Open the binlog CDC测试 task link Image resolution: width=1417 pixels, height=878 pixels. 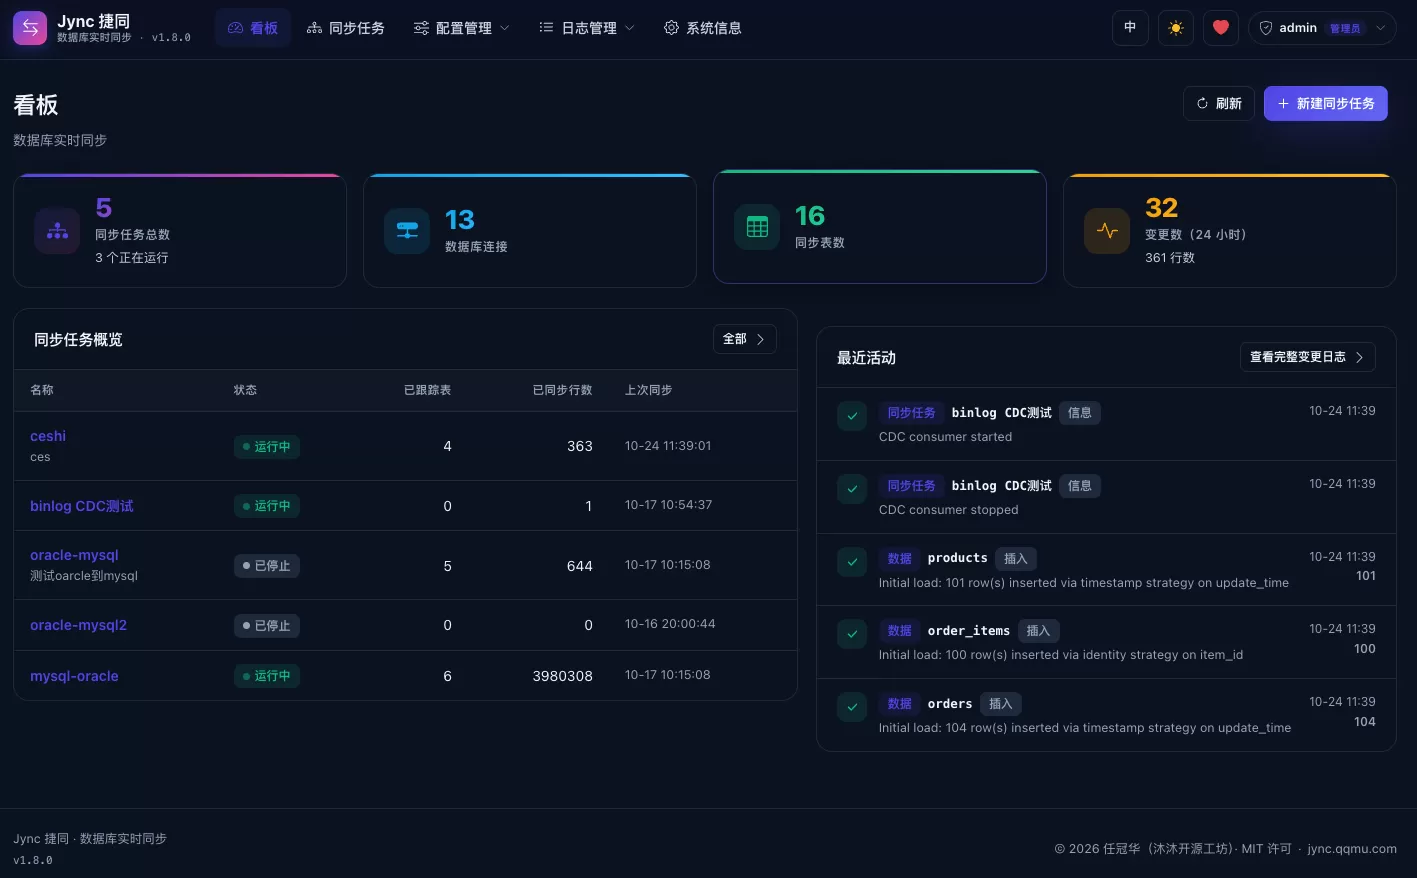[x=82, y=506]
